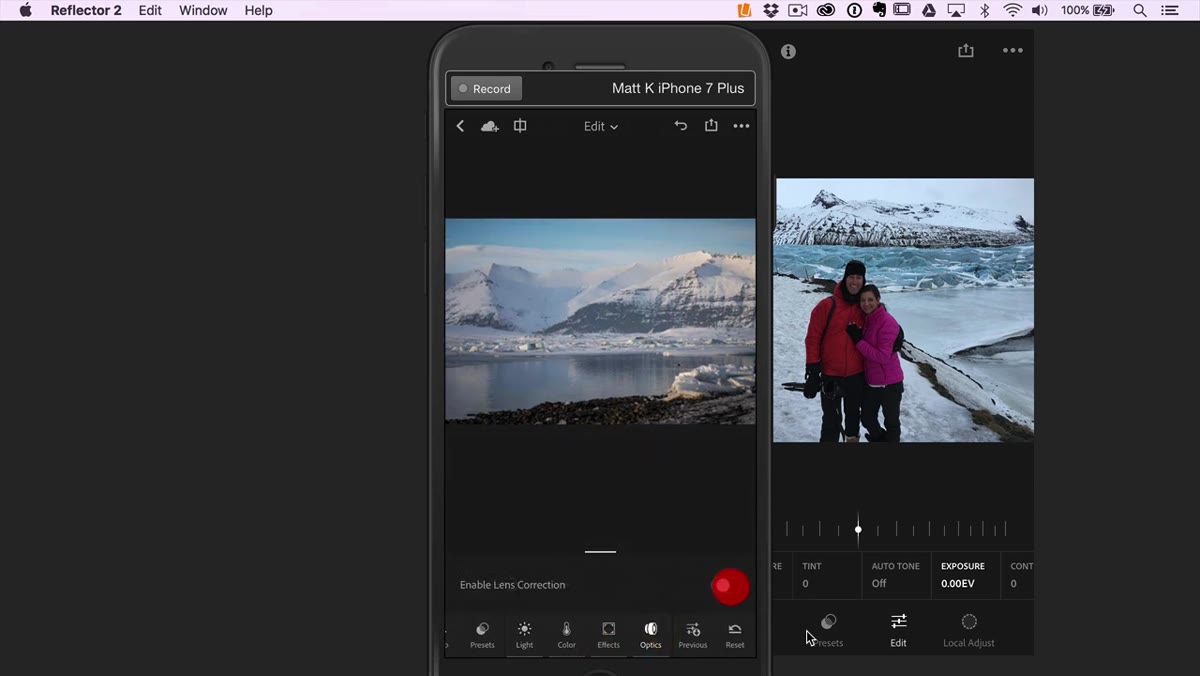
Task: Open the three-dot menu on right panel
Action: point(1013,51)
